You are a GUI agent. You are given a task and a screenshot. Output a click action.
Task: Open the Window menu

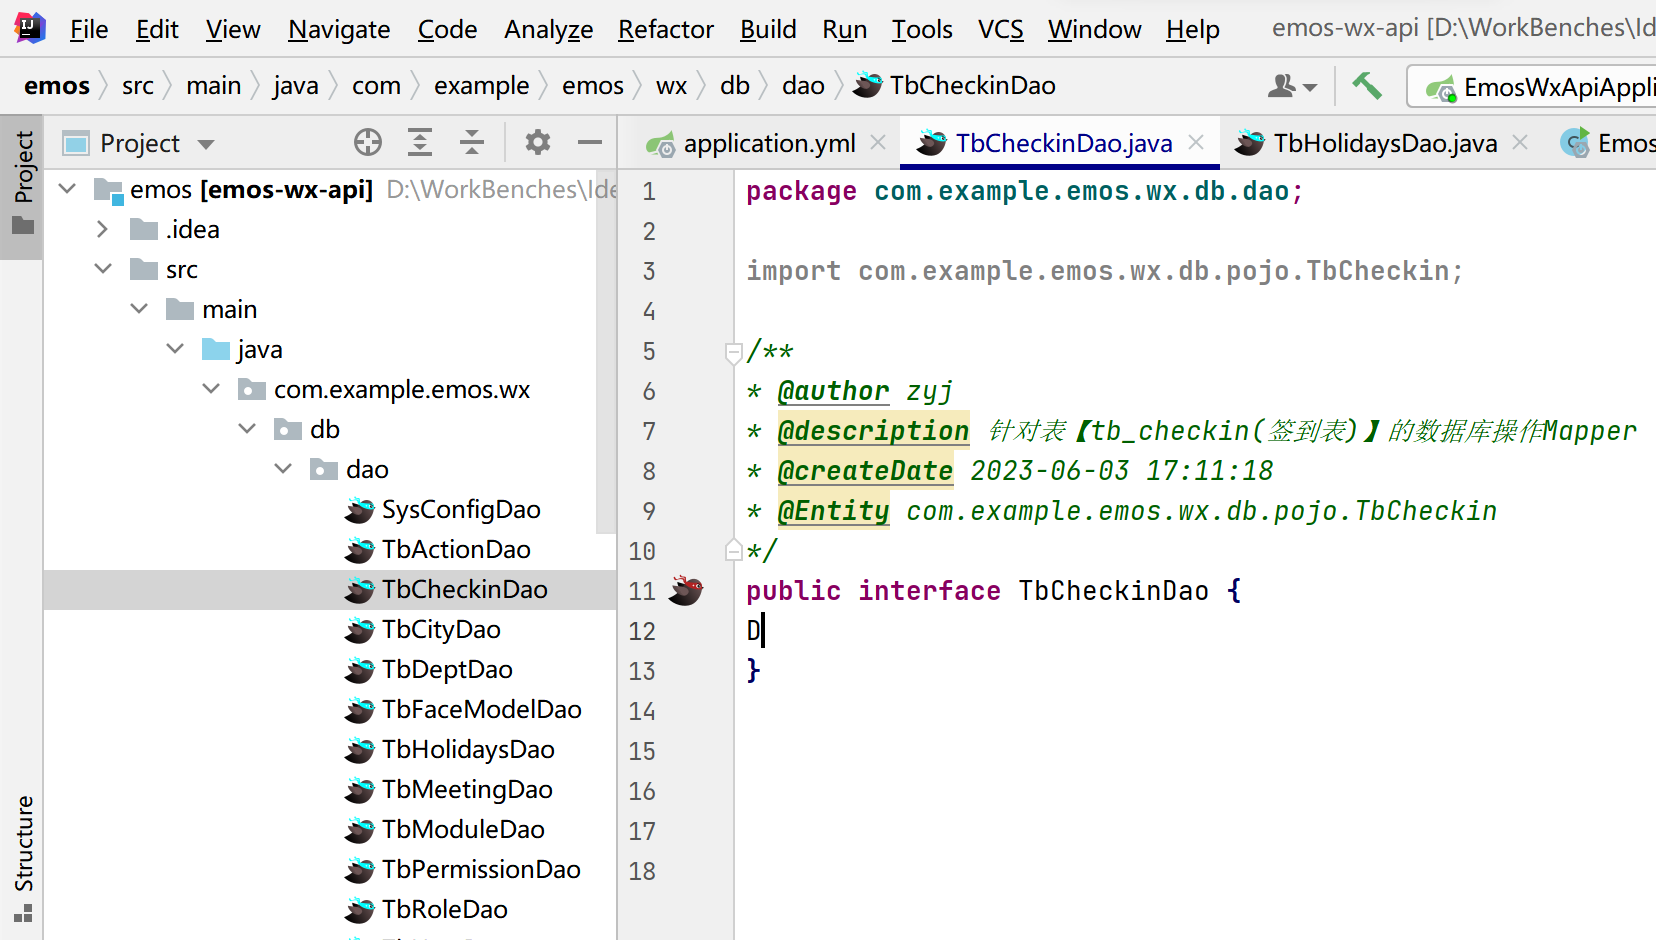tap(1095, 29)
